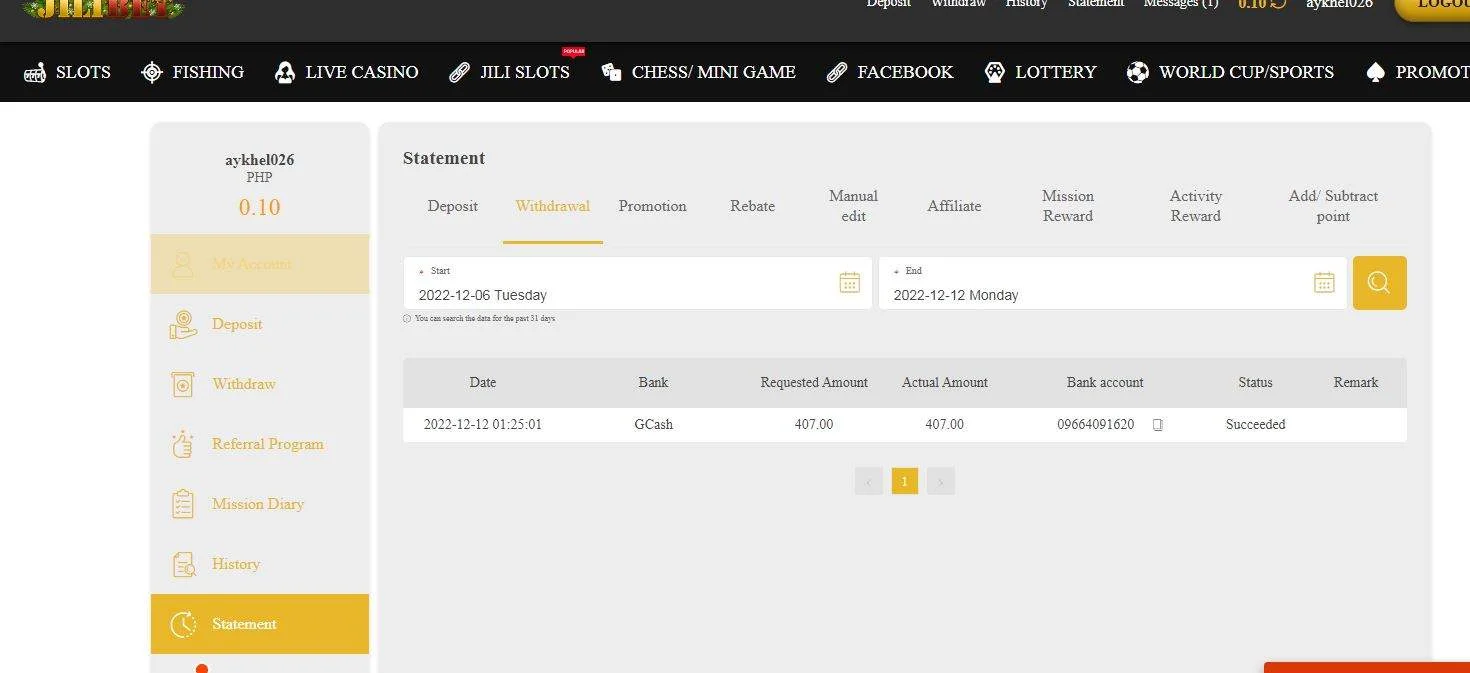Switch to the Deposit statement tab
The image size is (1470, 673).
[x=453, y=206]
